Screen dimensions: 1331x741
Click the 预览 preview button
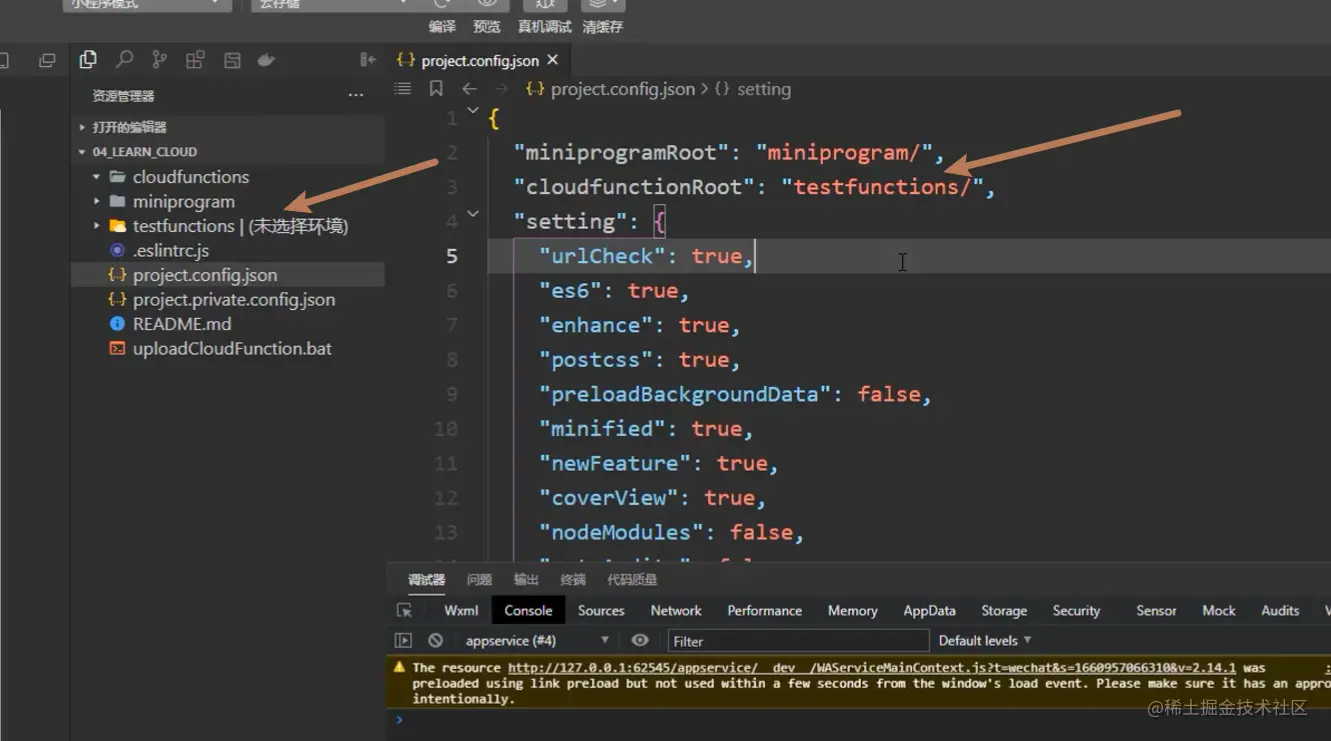click(x=487, y=27)
